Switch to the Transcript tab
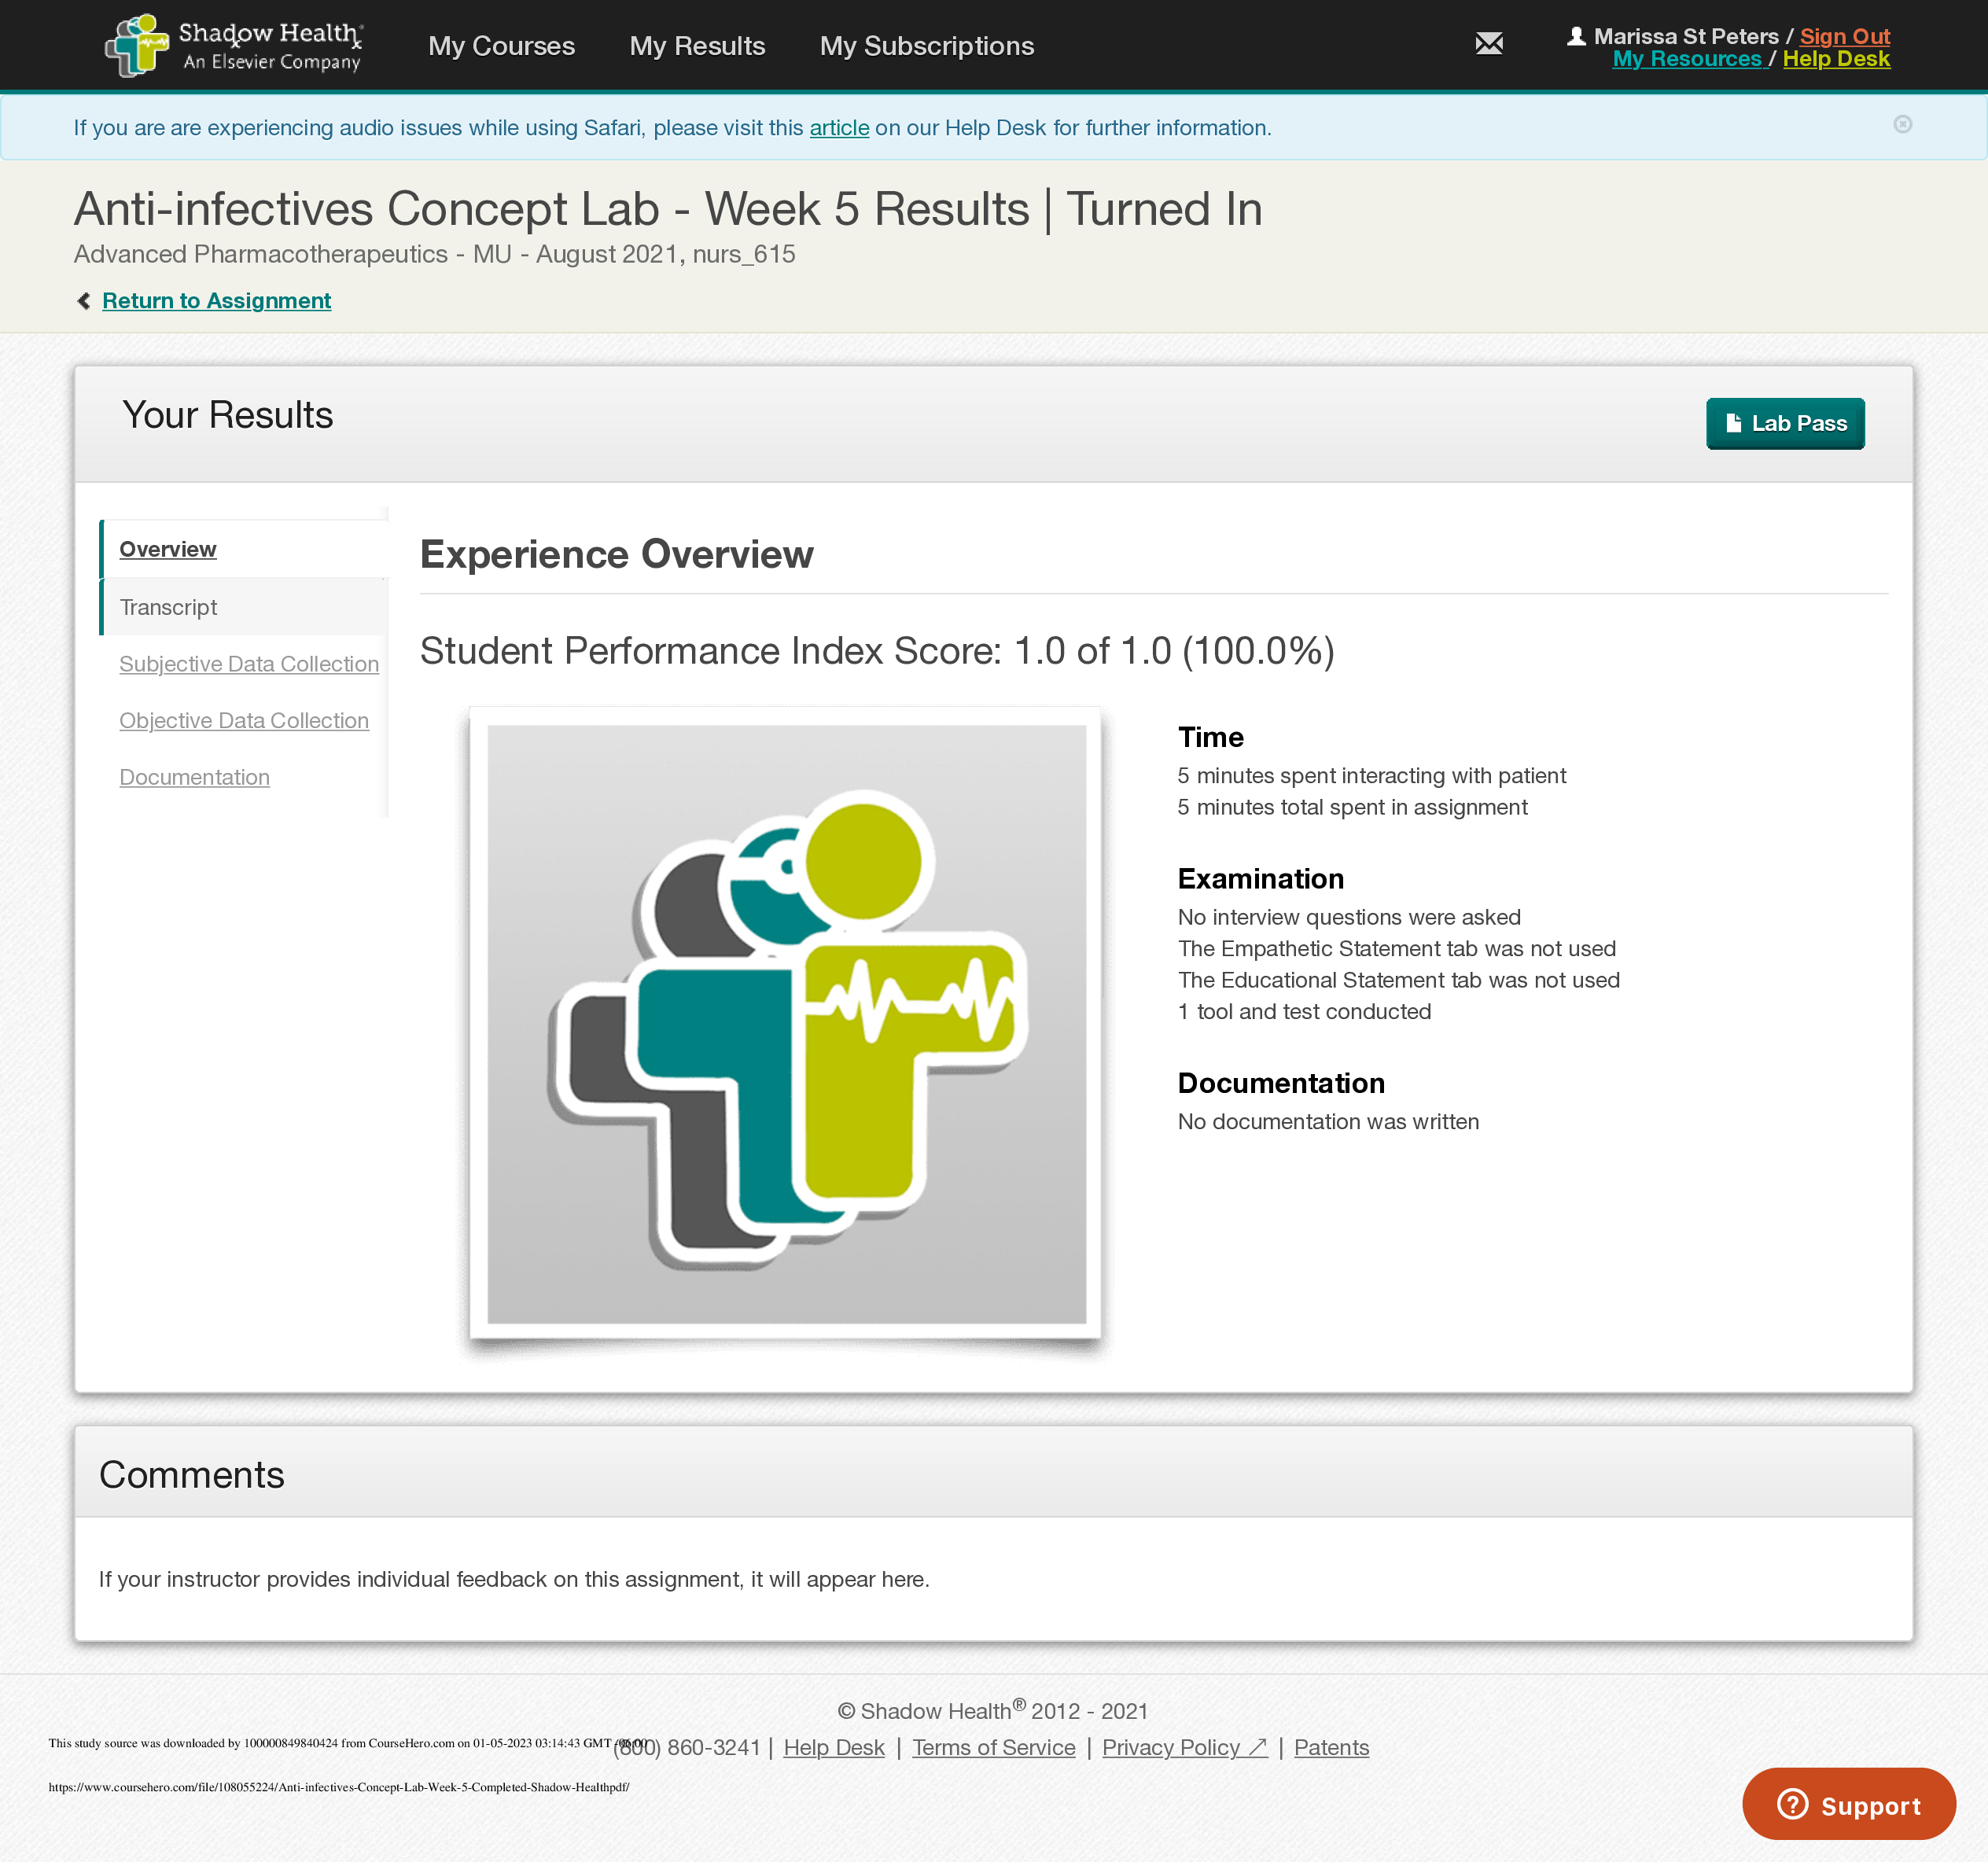This screenshot has height=1862, width=1988. tap(168, 607)
